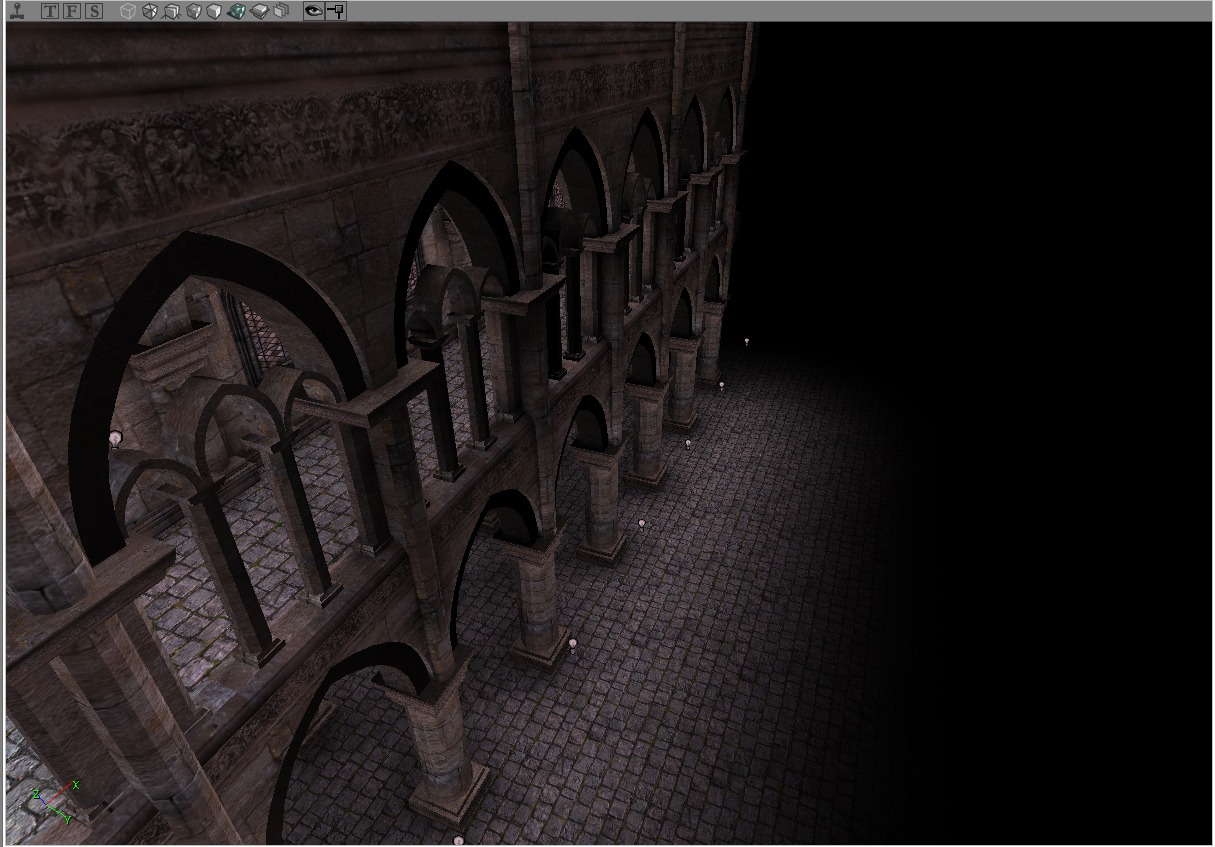Select the cube with diagonal wireframe lines
The width and height of the screenshot is (1215, 847).
(x=149, y=11)
